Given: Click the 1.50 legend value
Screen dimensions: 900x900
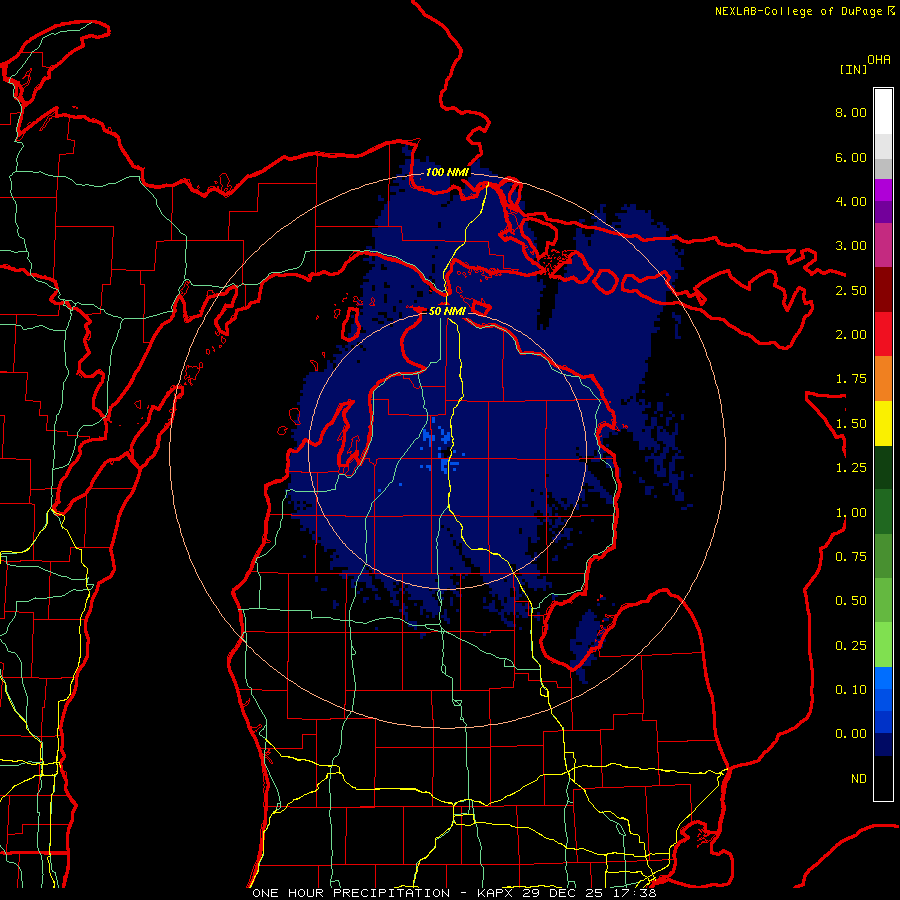Looking at the screenshot, I should coord(851,424).
